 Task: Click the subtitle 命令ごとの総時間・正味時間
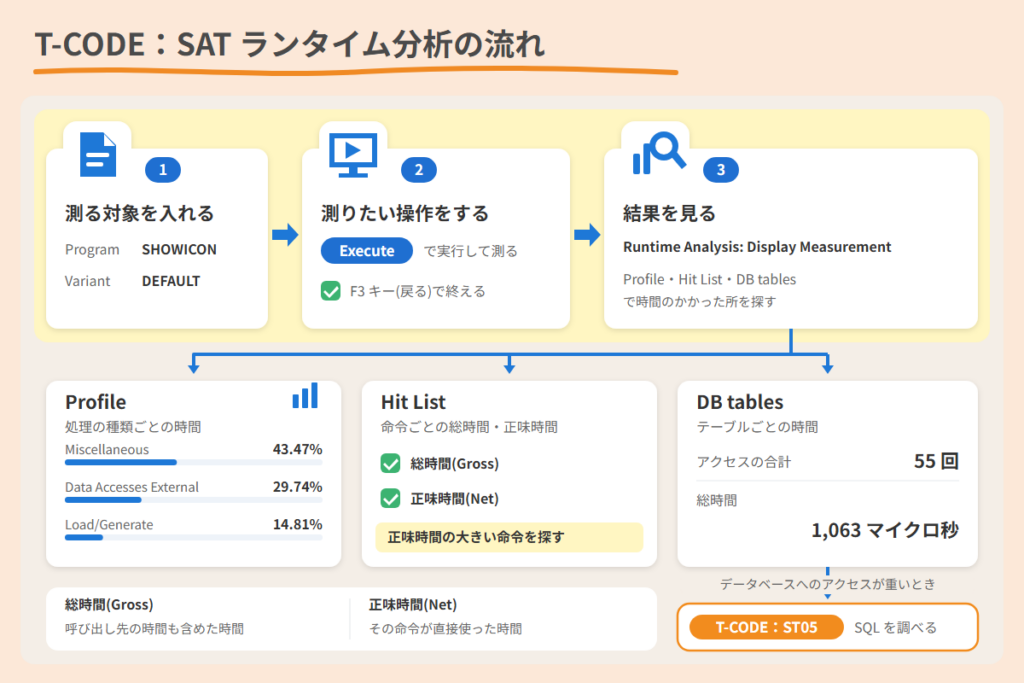pos(469,427)
